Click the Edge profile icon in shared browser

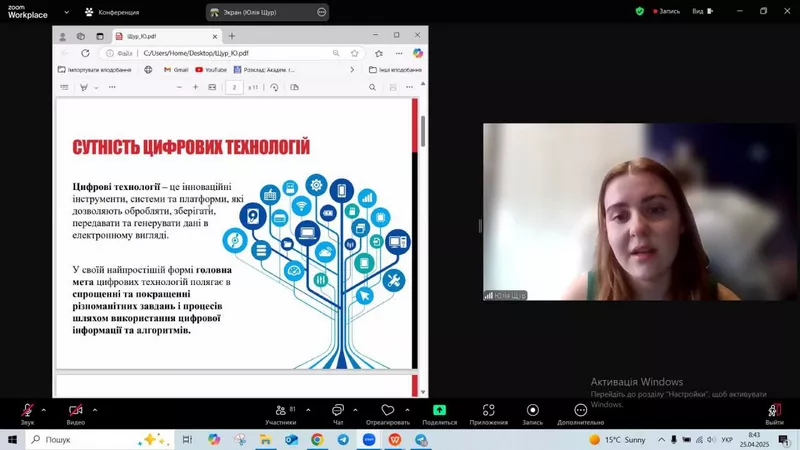pyautogui.click(x=63, y=36)
